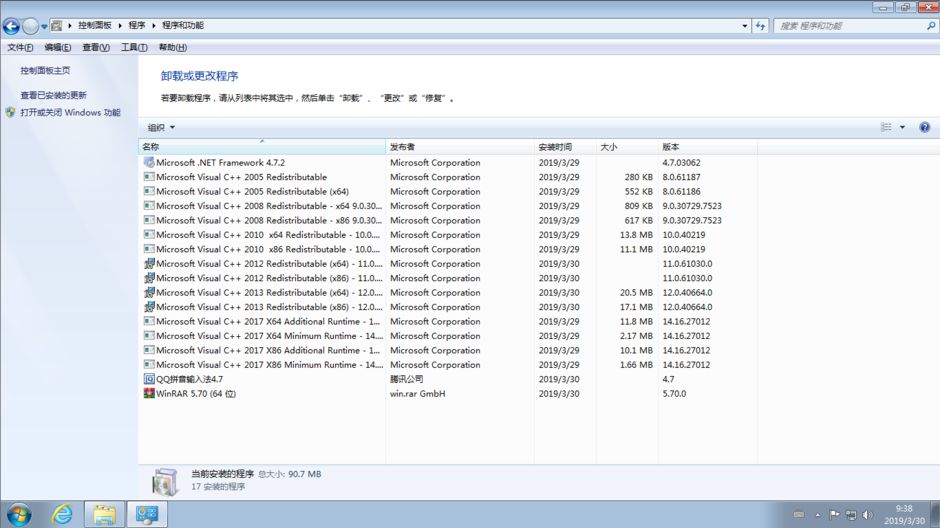The height and width of the screenshot is (528, 940).
Task: Open the volume speaker tray icon
Action: point(867,514)
